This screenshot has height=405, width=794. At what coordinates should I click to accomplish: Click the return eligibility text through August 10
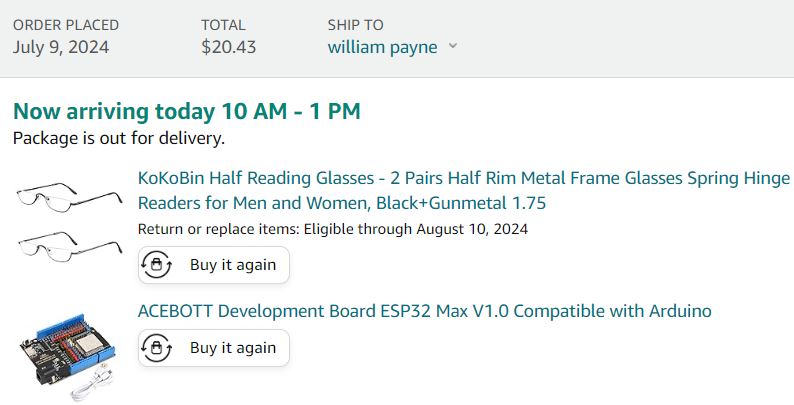pyautogui.click(x=333, y=229)
